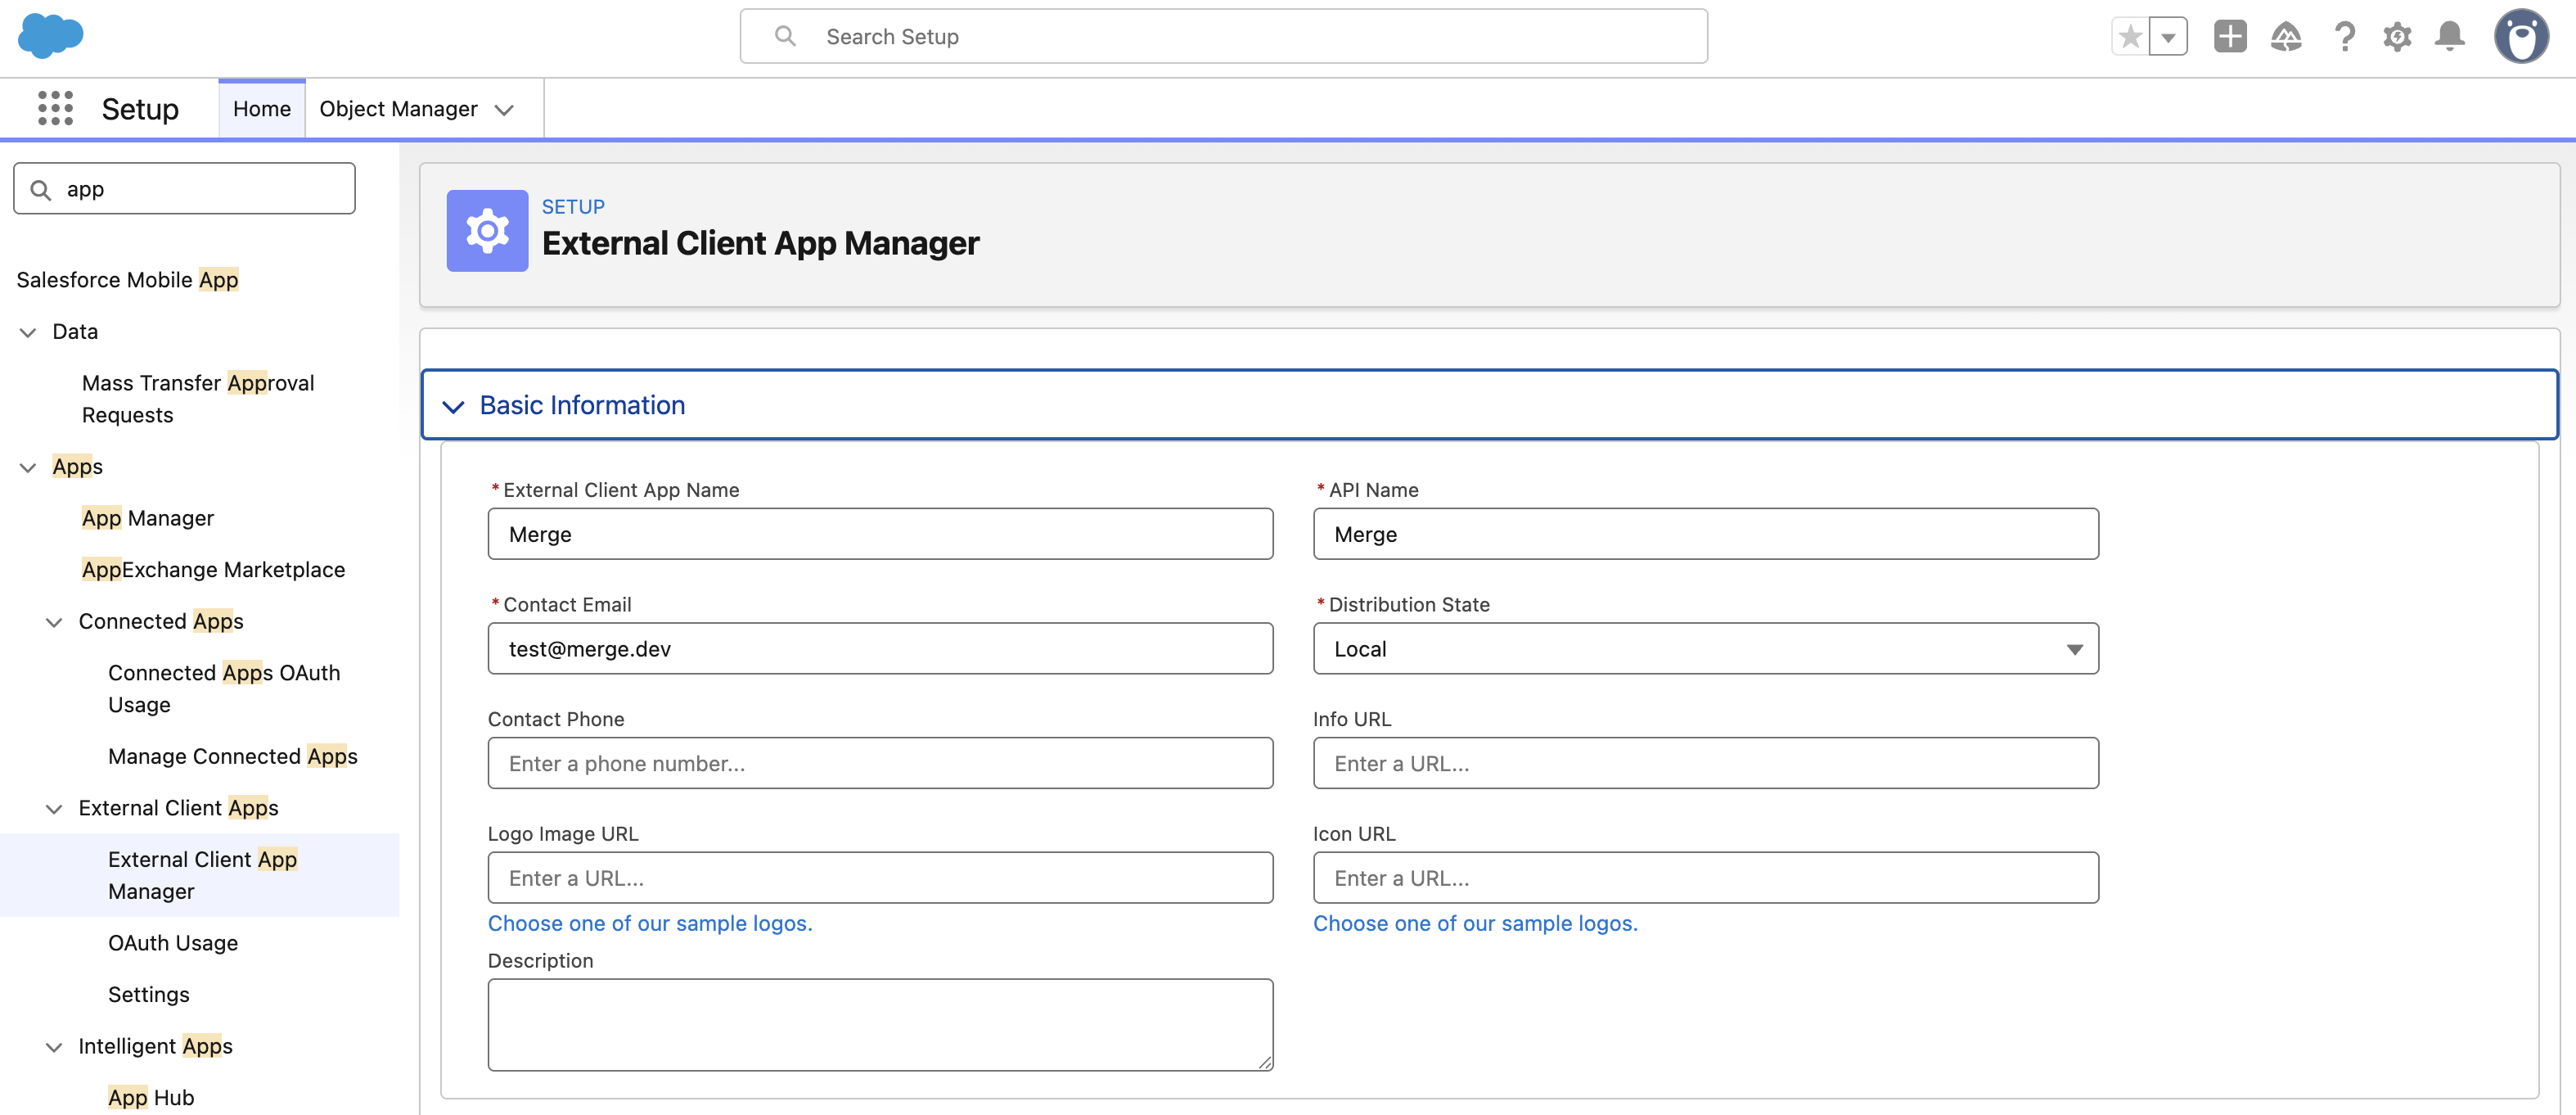
Task: Collapse the Apps tree section
Action: click(x=28, y=467)
